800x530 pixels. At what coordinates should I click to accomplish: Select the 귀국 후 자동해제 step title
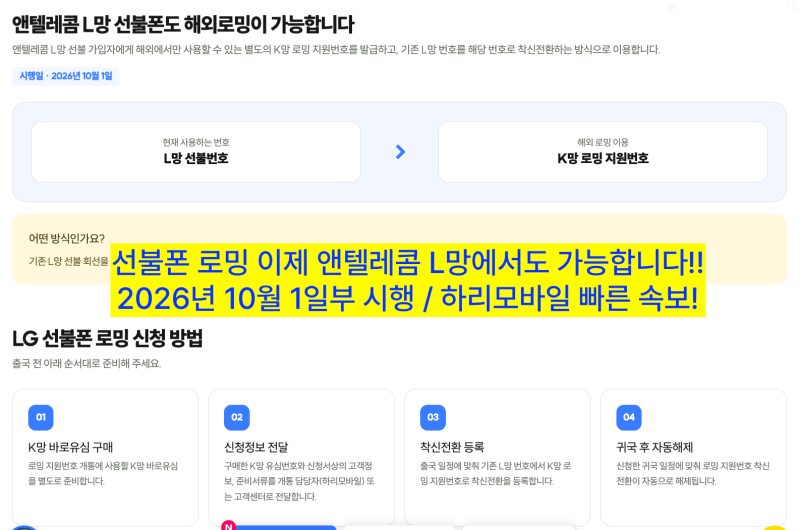point(655,447)
